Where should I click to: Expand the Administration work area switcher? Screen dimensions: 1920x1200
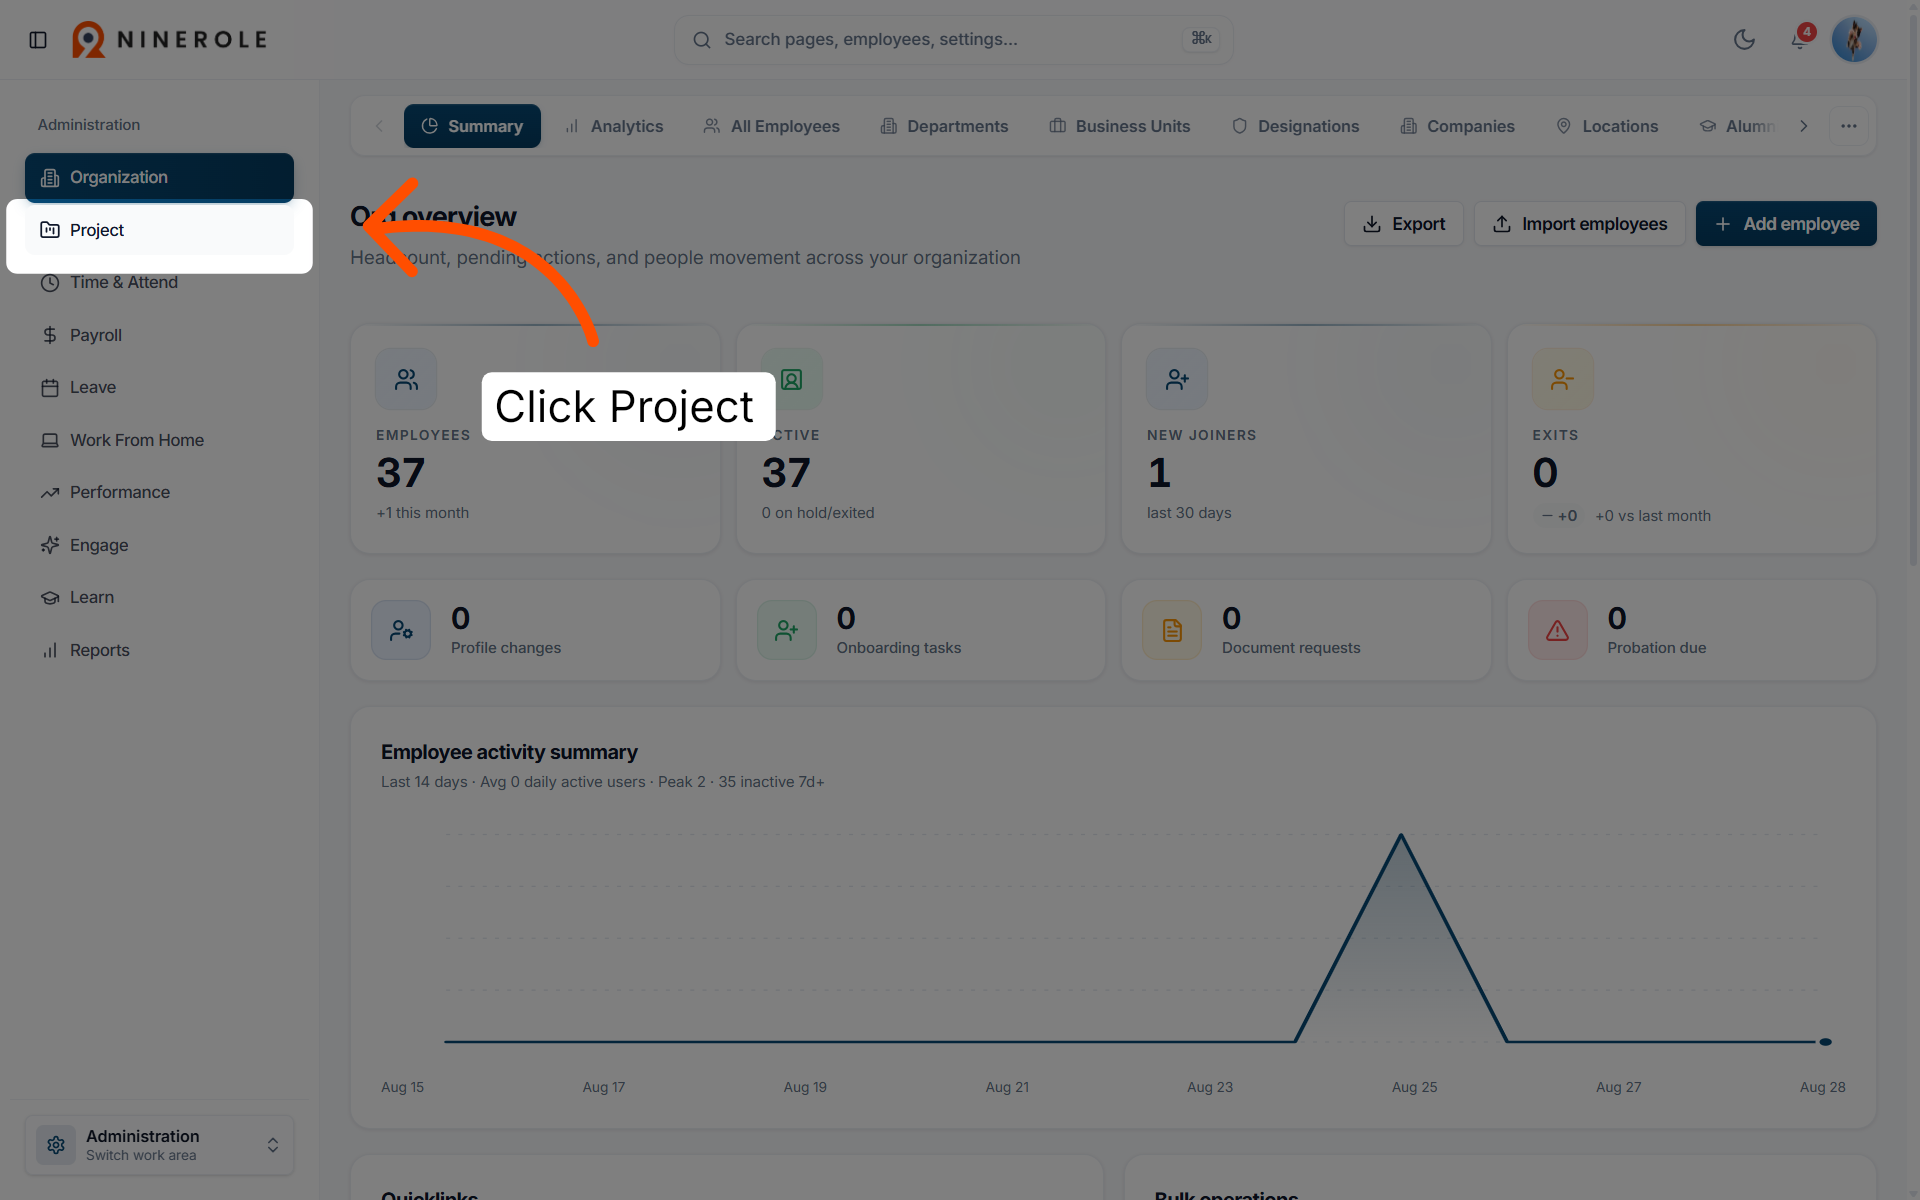point(159,1145)
